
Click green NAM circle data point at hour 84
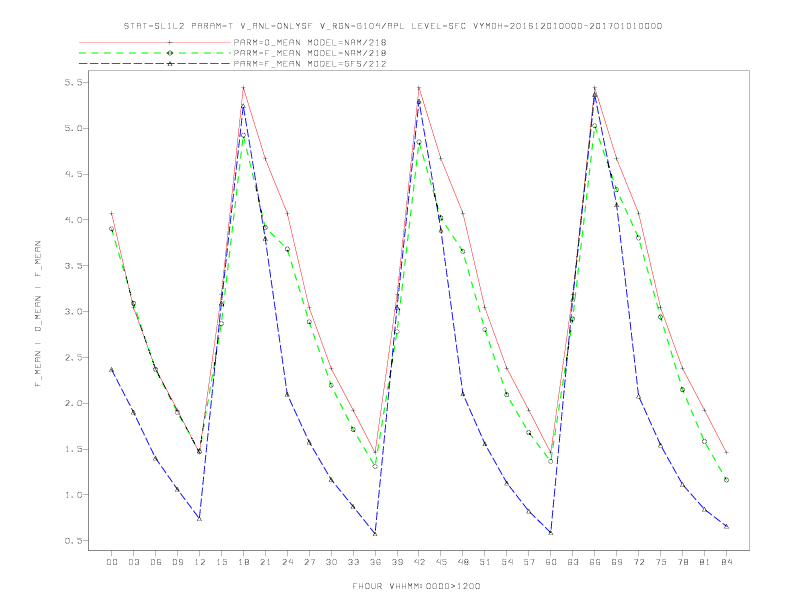coord(726,480)
